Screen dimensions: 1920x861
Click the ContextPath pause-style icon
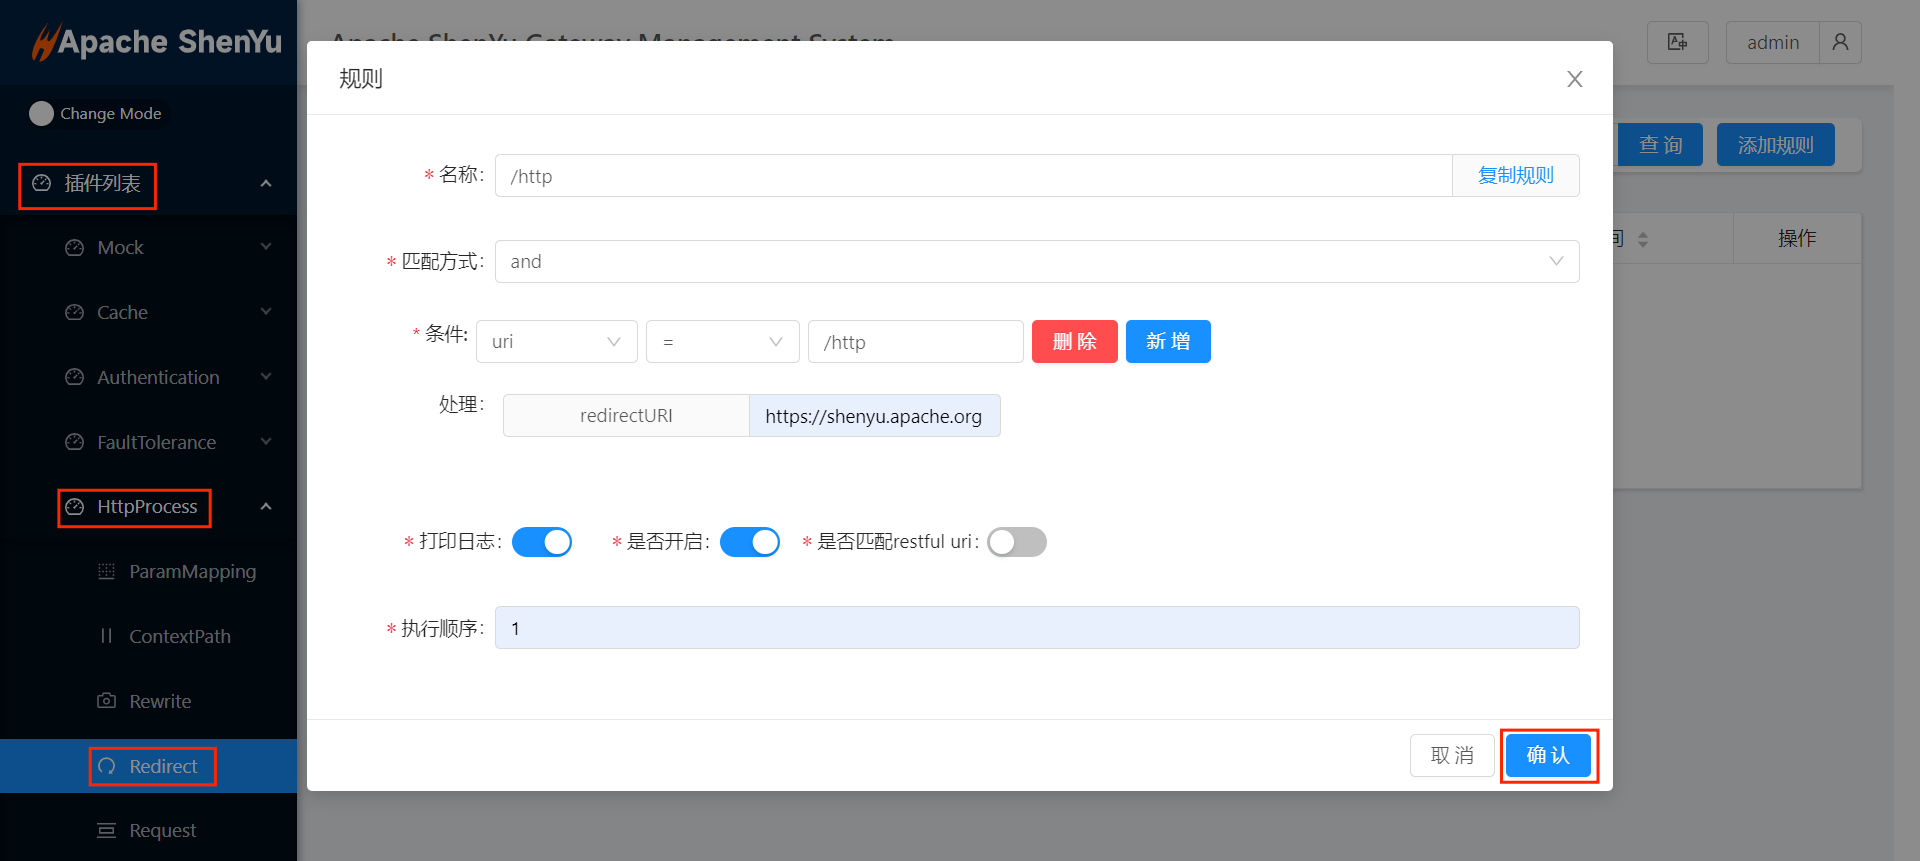(106, 637)
